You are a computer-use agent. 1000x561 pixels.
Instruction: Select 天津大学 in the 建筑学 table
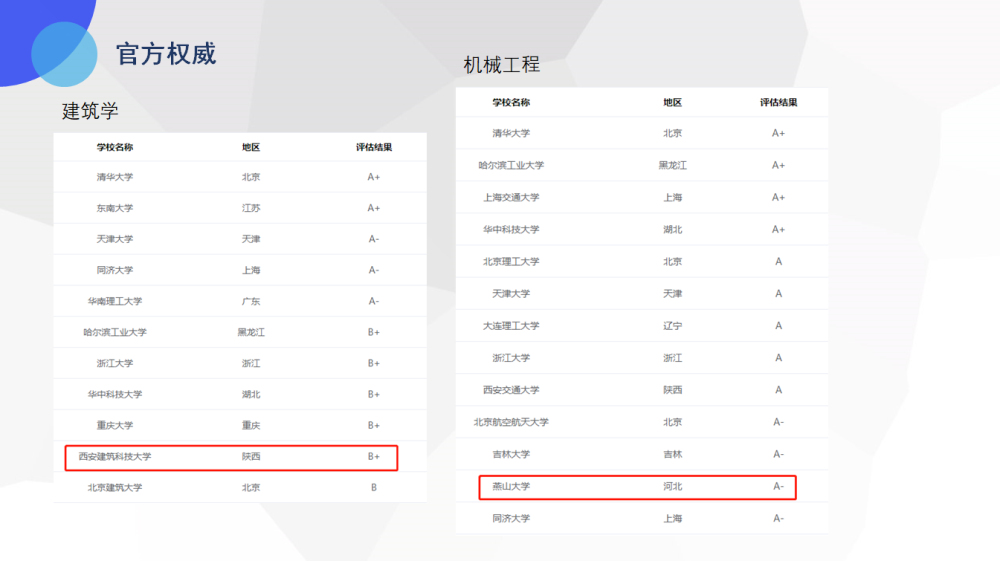pos(115,239)
